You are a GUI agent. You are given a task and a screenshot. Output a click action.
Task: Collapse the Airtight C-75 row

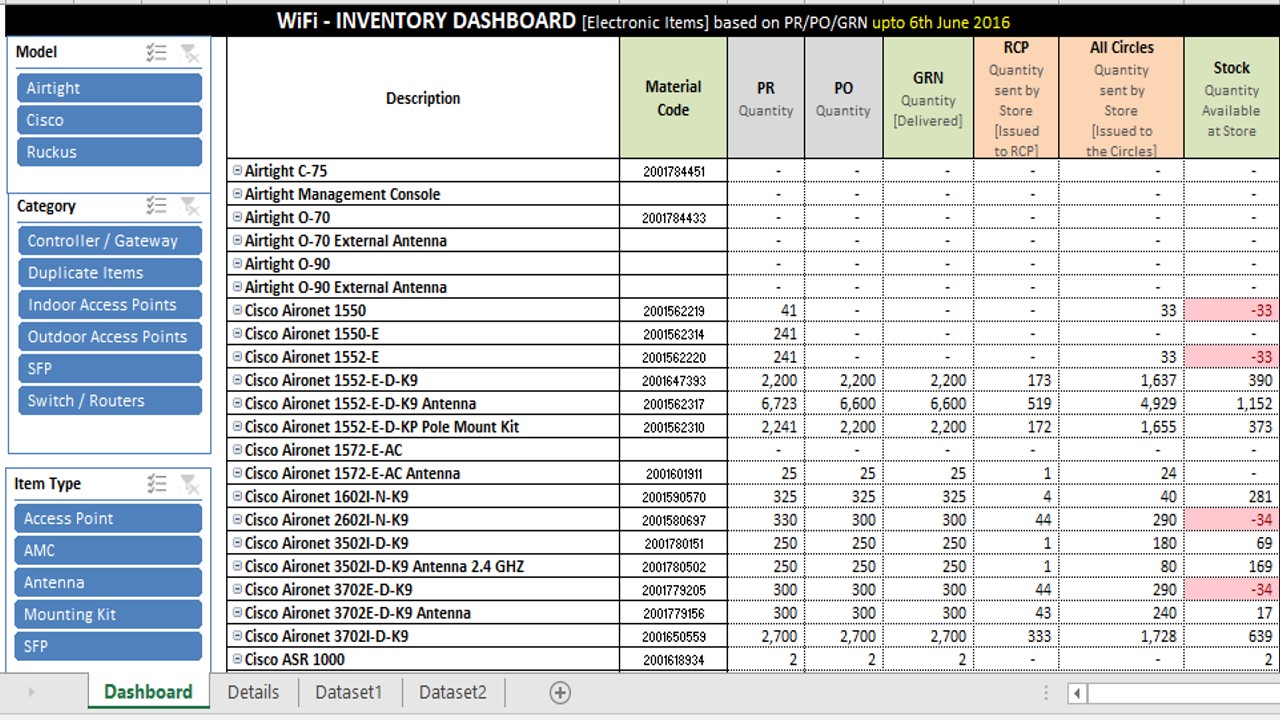pyautogui.click(x=238, y=171)
